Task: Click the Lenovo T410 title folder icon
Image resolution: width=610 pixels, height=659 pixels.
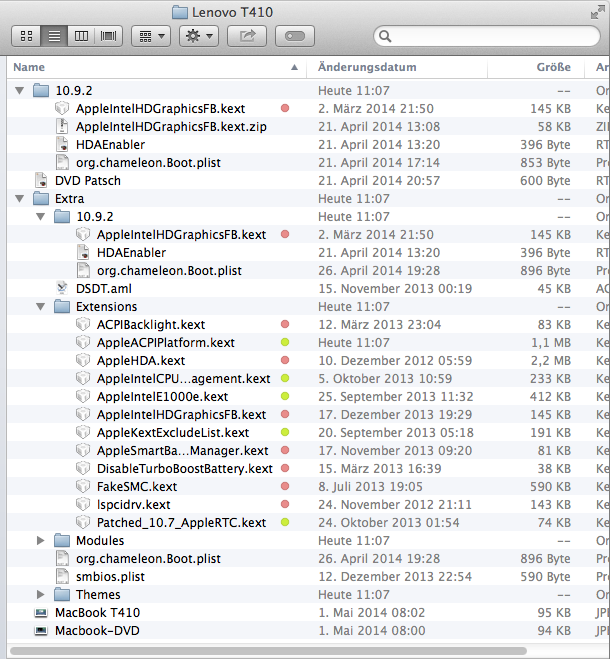Action: click(x=180, y=12)
